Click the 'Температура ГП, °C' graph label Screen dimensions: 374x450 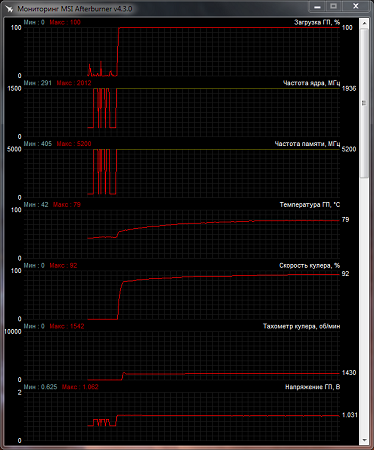pyautogui.click(x=310, y=205)
